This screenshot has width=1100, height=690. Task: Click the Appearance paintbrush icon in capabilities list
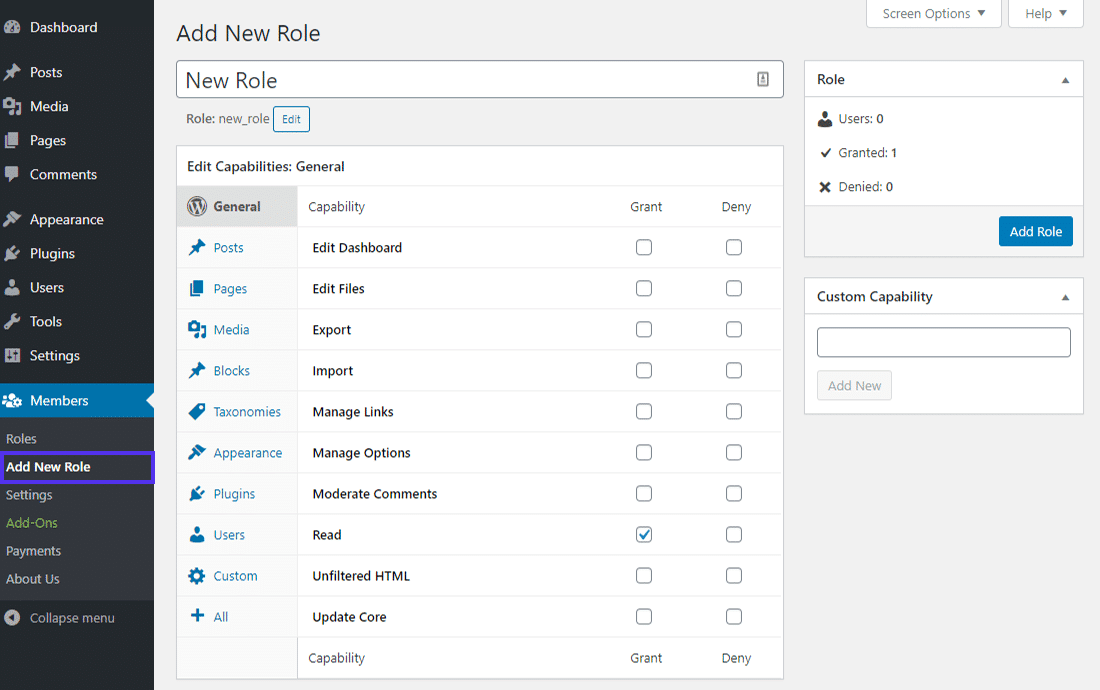click(x=200, y=452)
